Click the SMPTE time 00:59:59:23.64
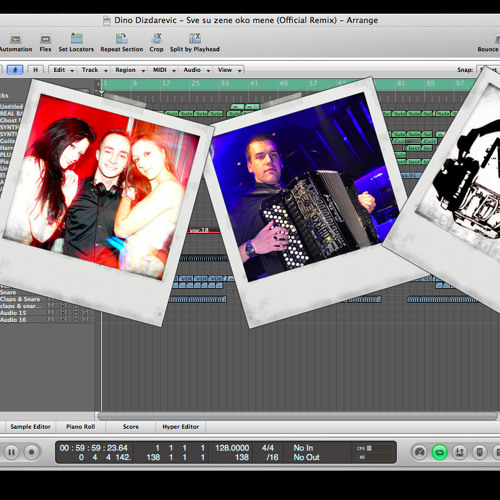The width and height of the screenshot is (500, 500). [x=94, y=448]
